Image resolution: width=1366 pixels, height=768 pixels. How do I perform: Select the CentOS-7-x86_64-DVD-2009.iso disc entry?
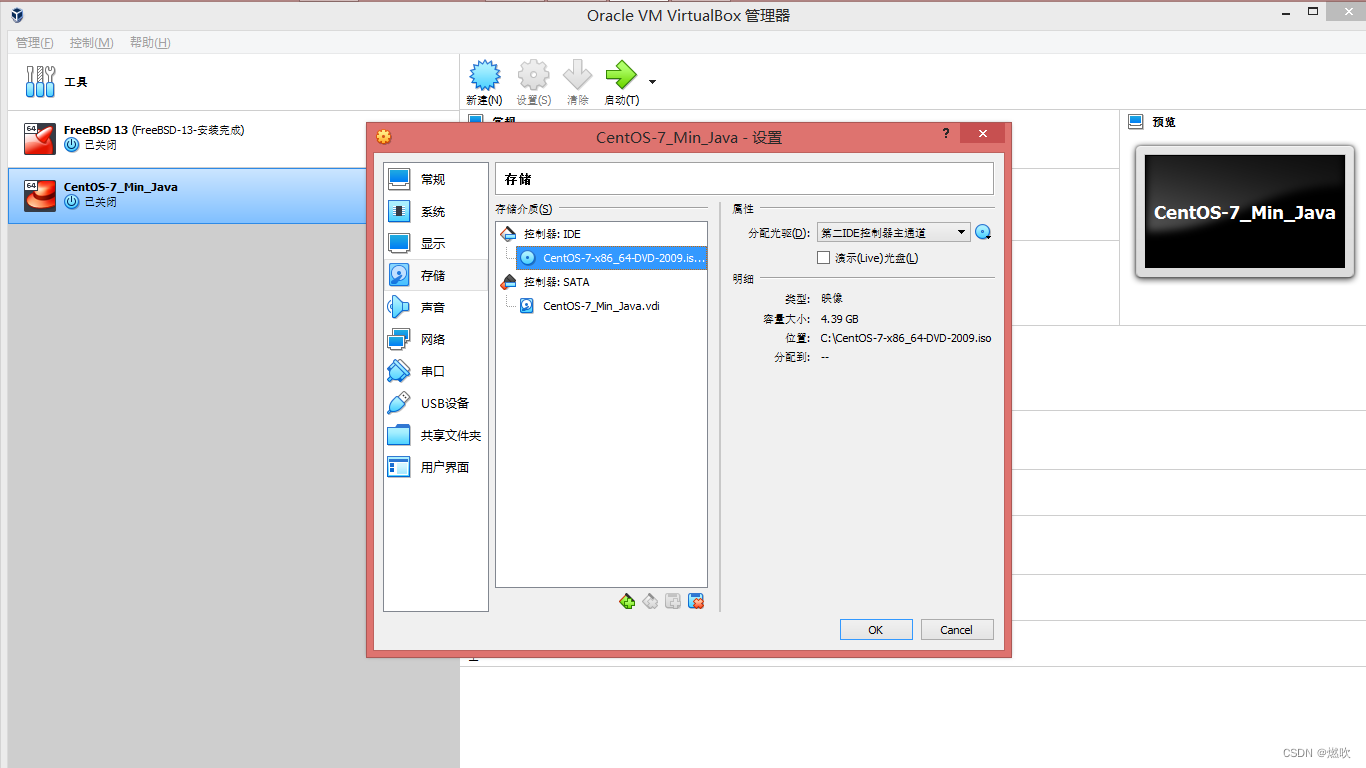(x=611, y=258)
